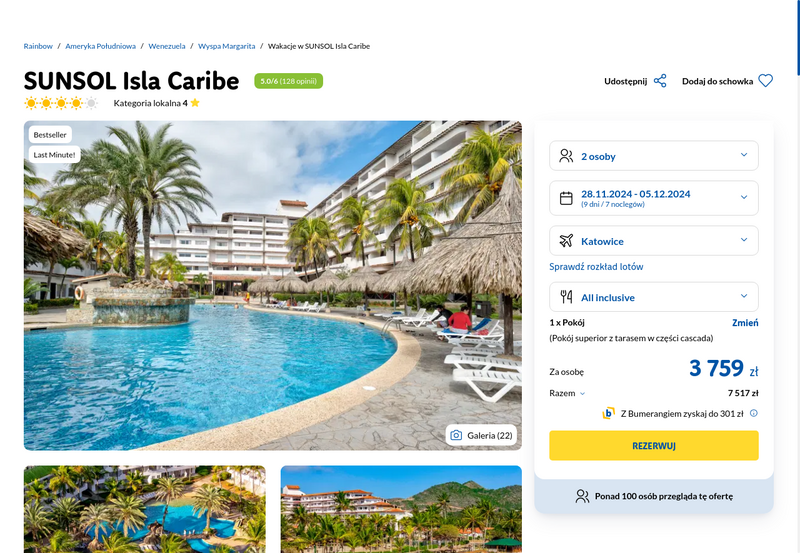800x553 pixels.
Task: Open the All inclusive board dropdown
Action: (x=654, y=297)
